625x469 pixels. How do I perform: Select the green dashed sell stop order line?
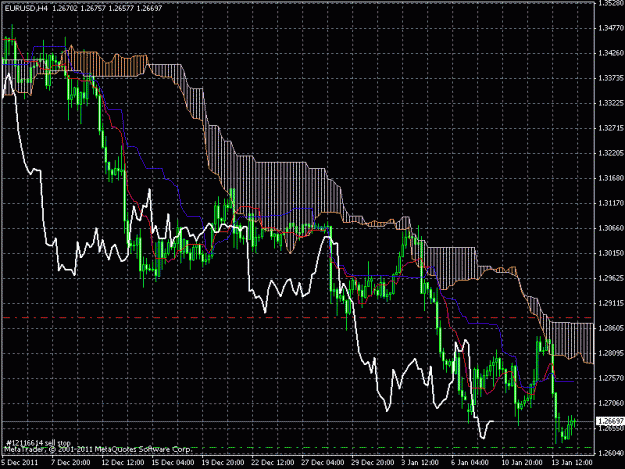pos(297,447)
